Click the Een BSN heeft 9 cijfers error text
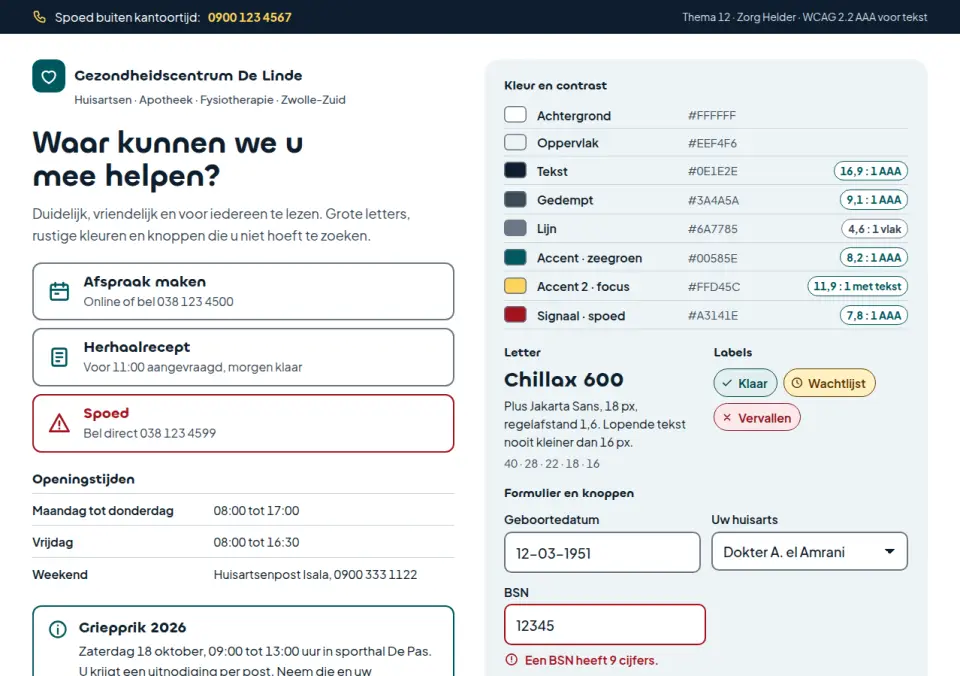 [591, 660]
